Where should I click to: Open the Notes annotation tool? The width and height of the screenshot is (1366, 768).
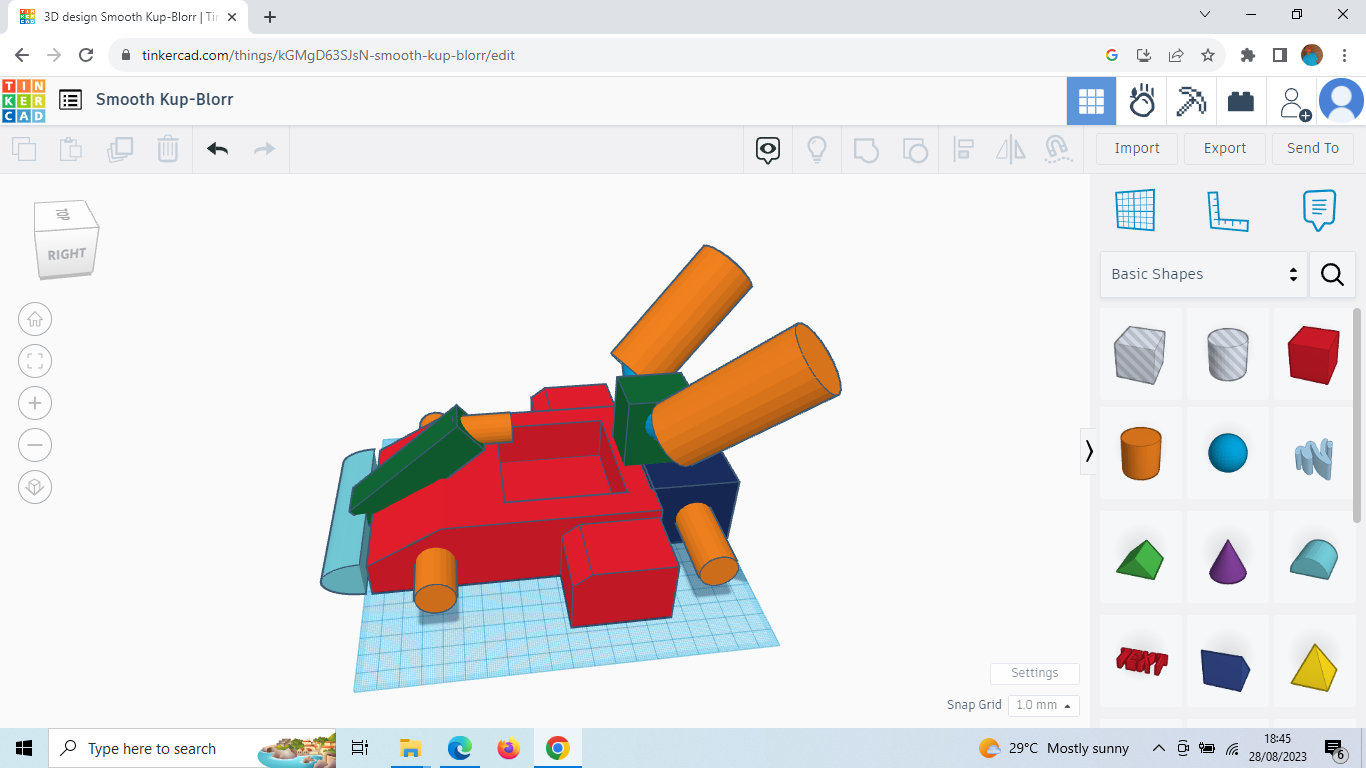coord(1318,210)
